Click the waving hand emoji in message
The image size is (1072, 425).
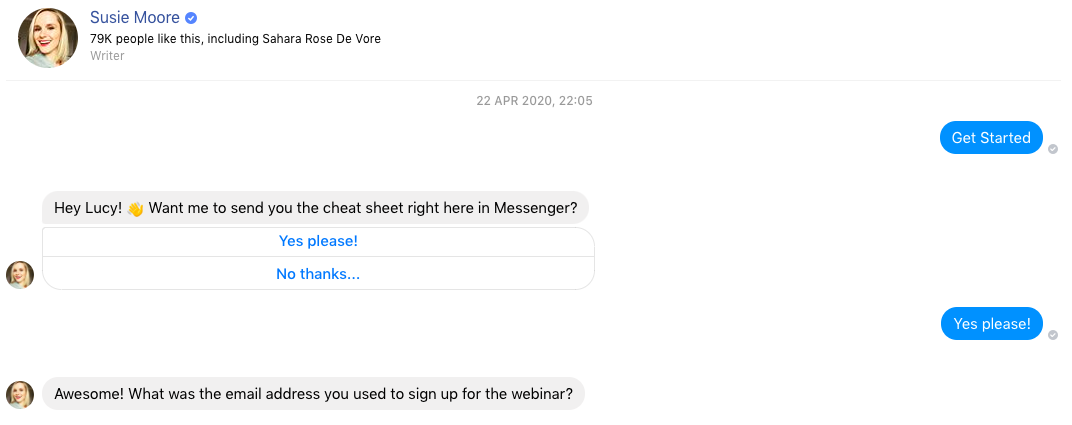coord(135,208)
